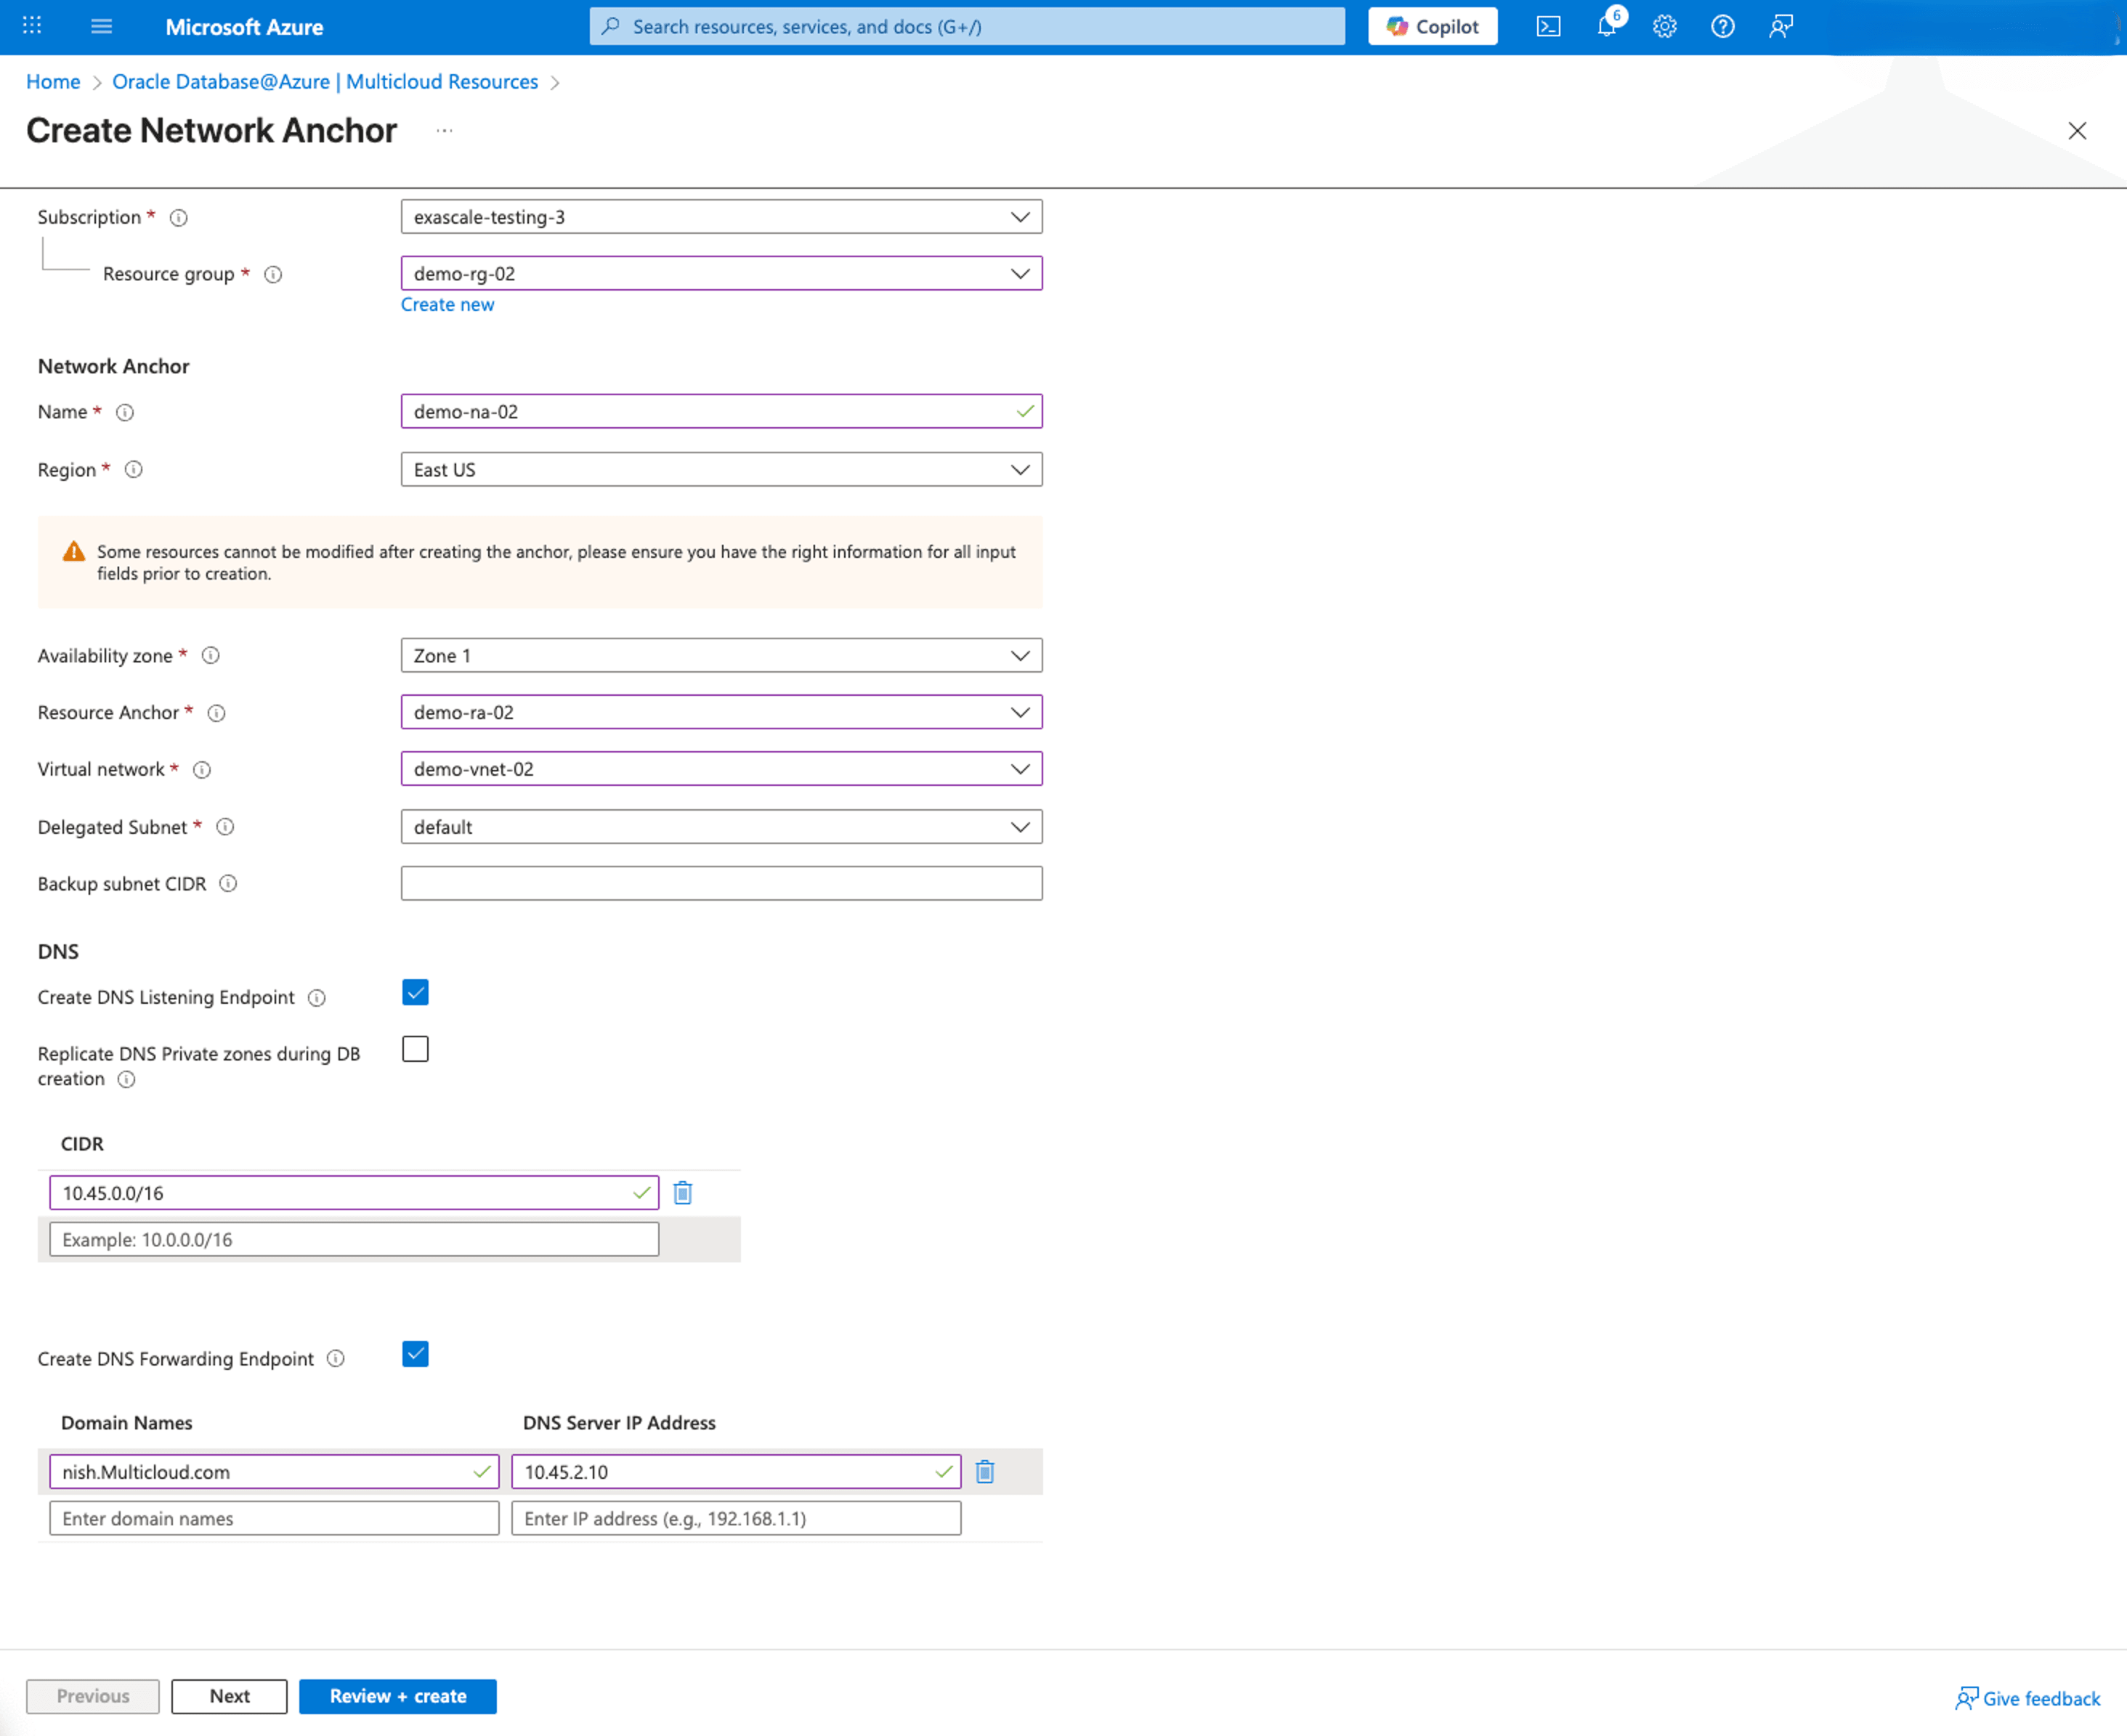Screen dimensions: 2127x1736
Task: Delete the CIDR entry 10.45.0.0/16
Action: (684, 1192)
